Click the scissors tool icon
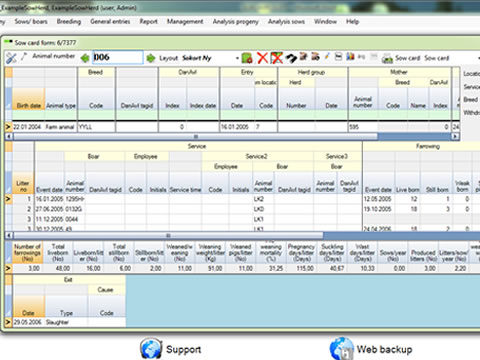Viewport: 480px width, 360px height. [x=11, y=58]
